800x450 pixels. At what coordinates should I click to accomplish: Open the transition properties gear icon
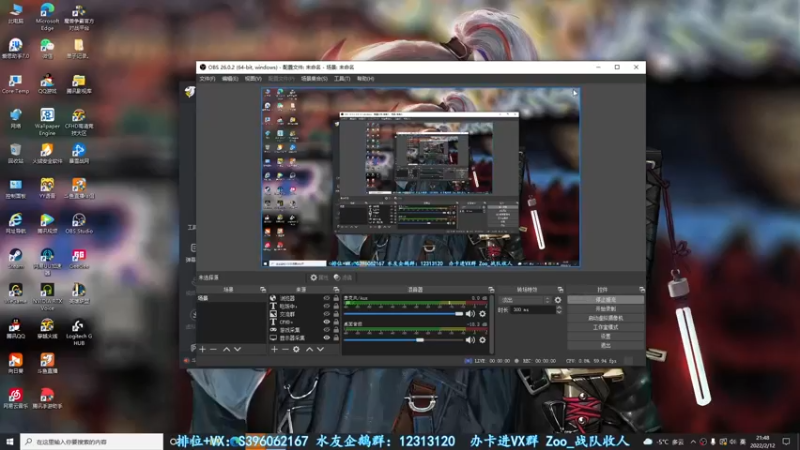(558, 300)
